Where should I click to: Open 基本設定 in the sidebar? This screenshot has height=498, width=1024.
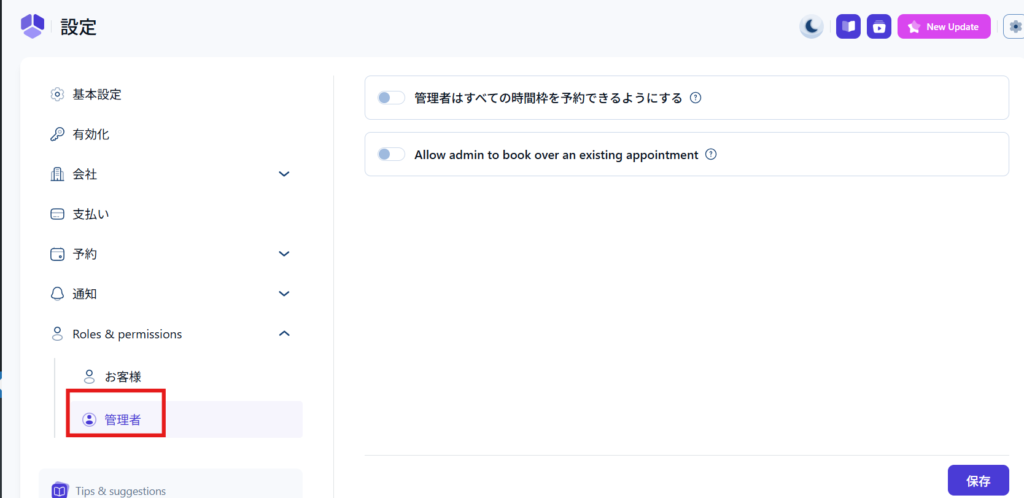coord(97,95)
